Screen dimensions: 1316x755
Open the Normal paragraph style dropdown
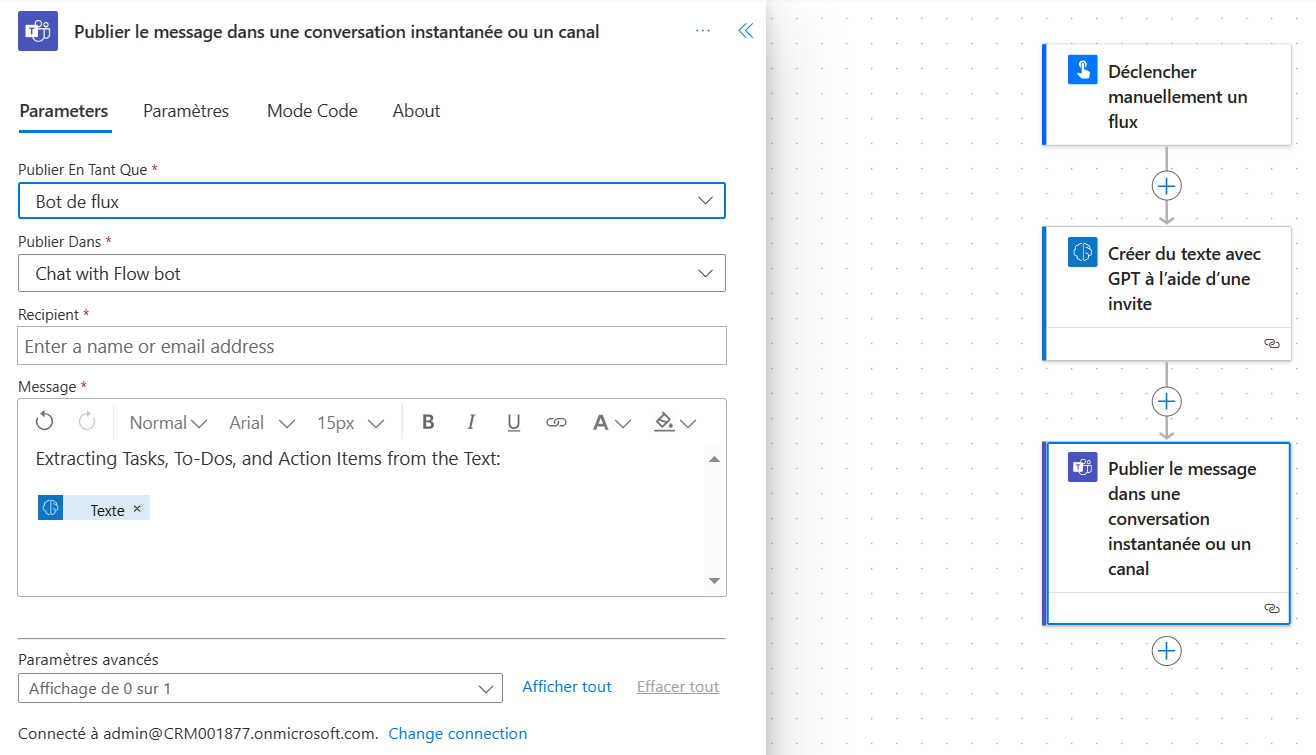[168, 422]
